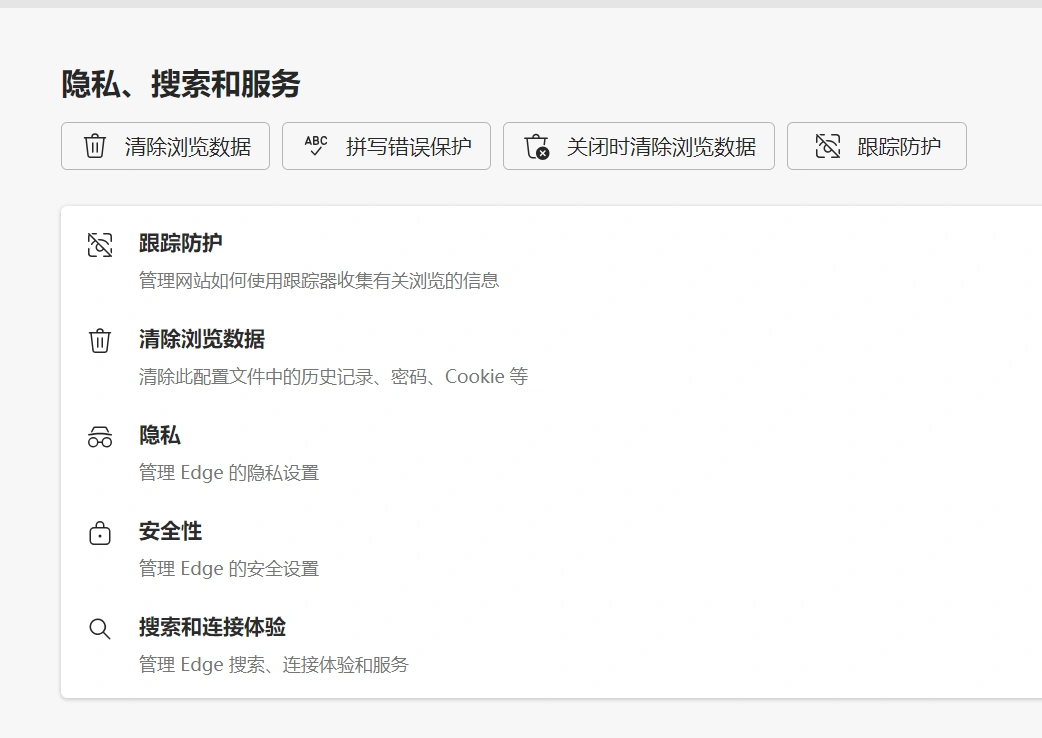The height and width of the screenshot is (738, 1042).
Task: Open the 隐私 settings entry
Action: tap(159, 436)
